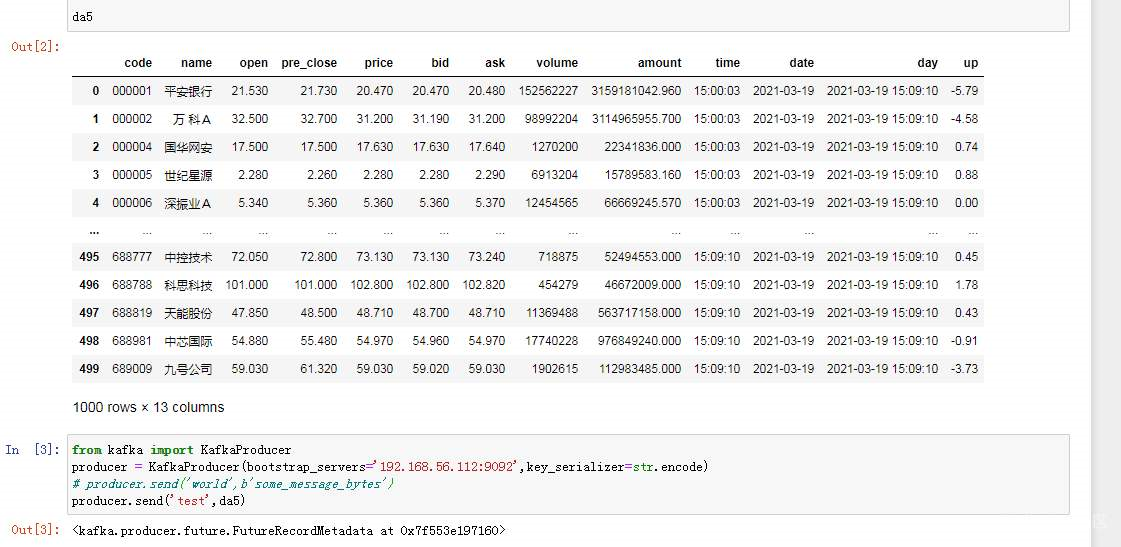1121x547 pixels.
Task: Click the 'up' column header
Action: point(970,63)
